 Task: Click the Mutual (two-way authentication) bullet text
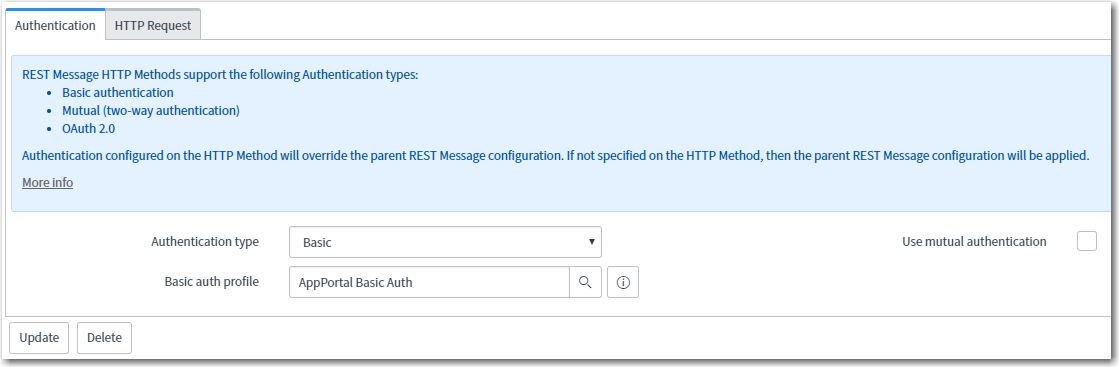point(151,111)
